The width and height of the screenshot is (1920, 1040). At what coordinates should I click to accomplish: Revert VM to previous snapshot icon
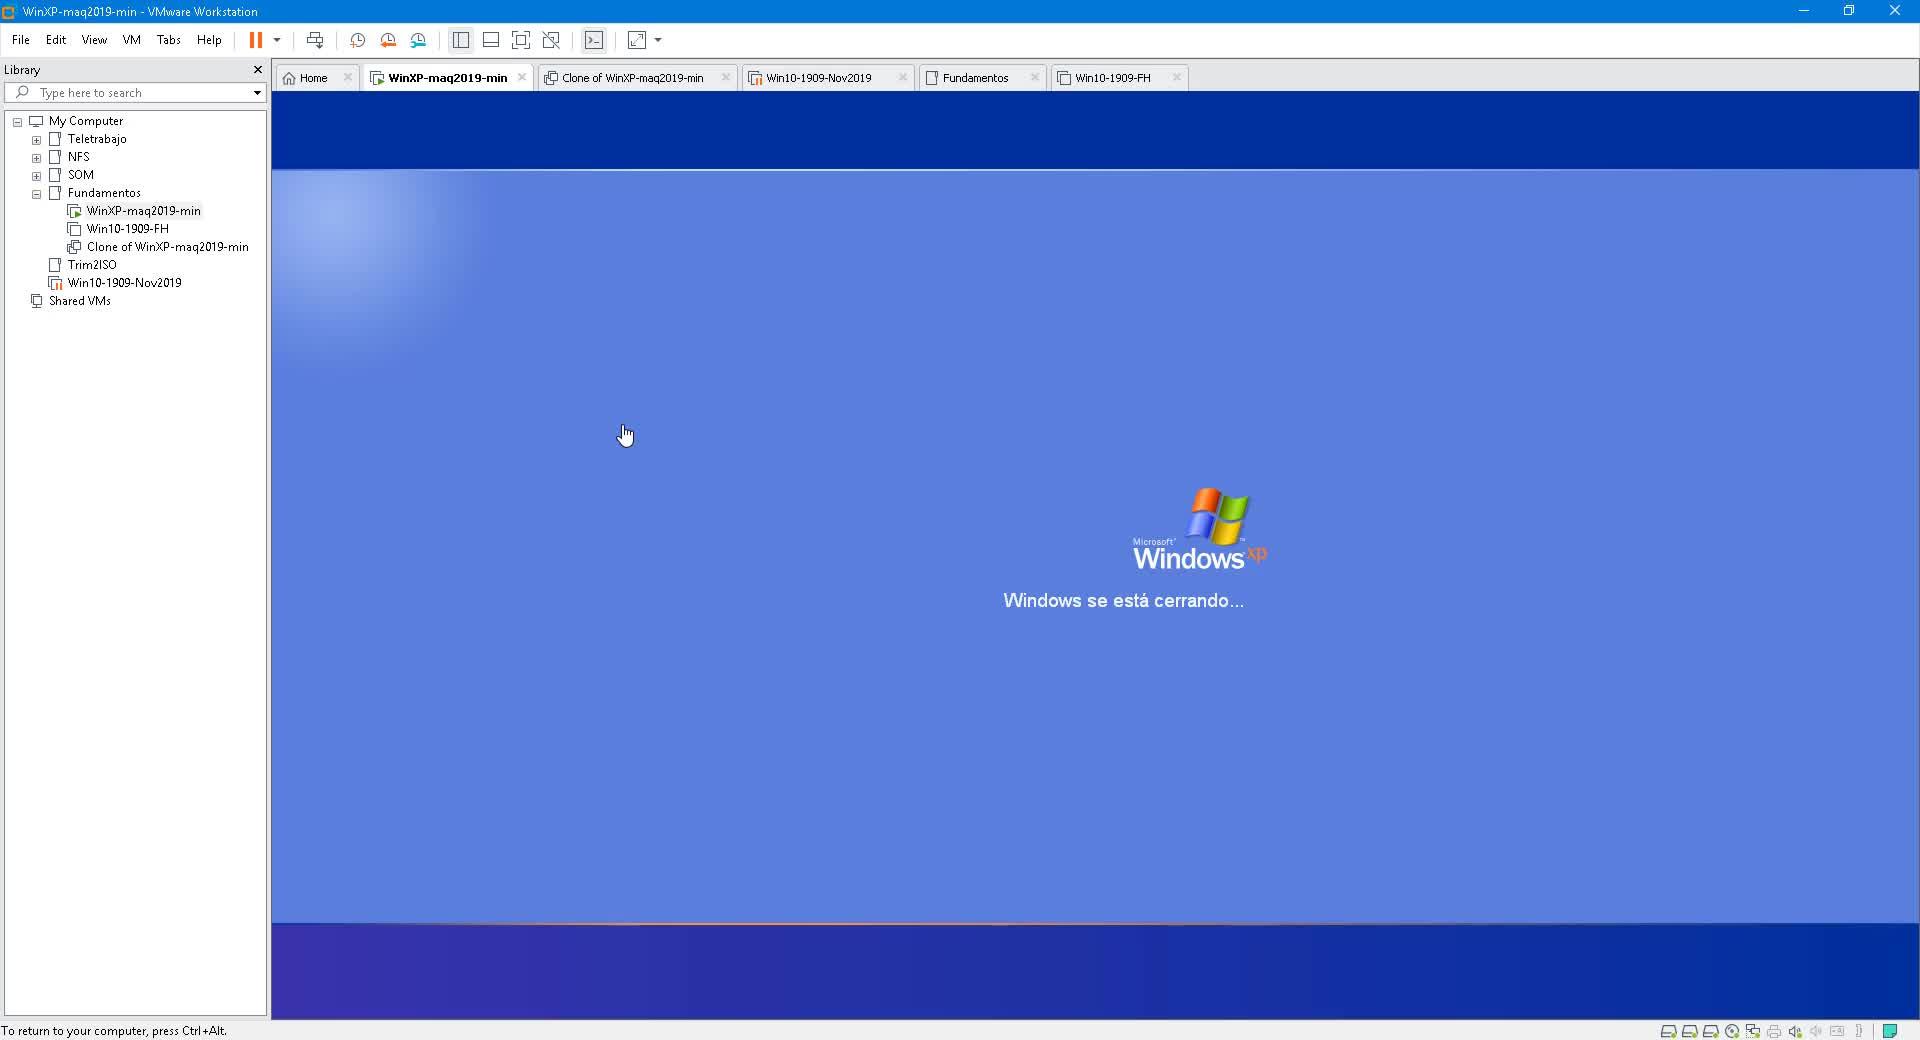tap(388, 40)
